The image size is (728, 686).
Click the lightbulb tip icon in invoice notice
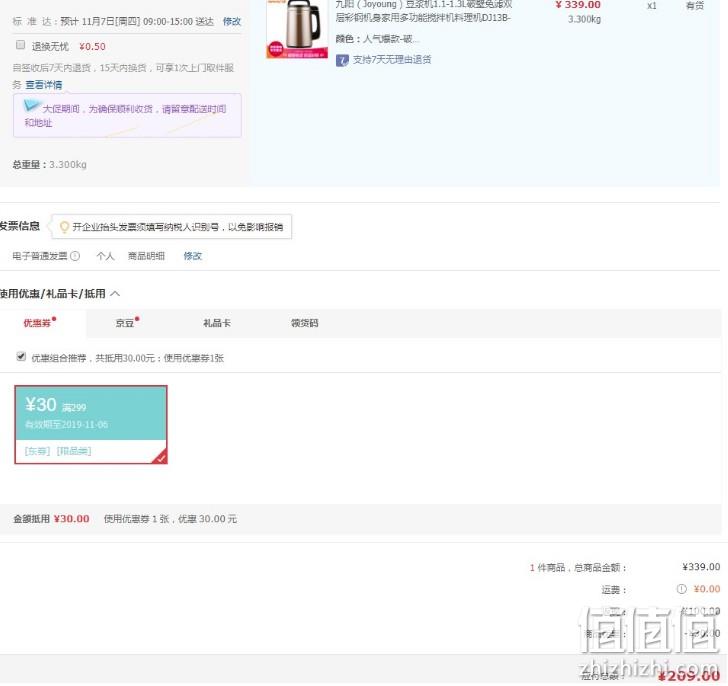pyautogui.click(x=64, y=227)
